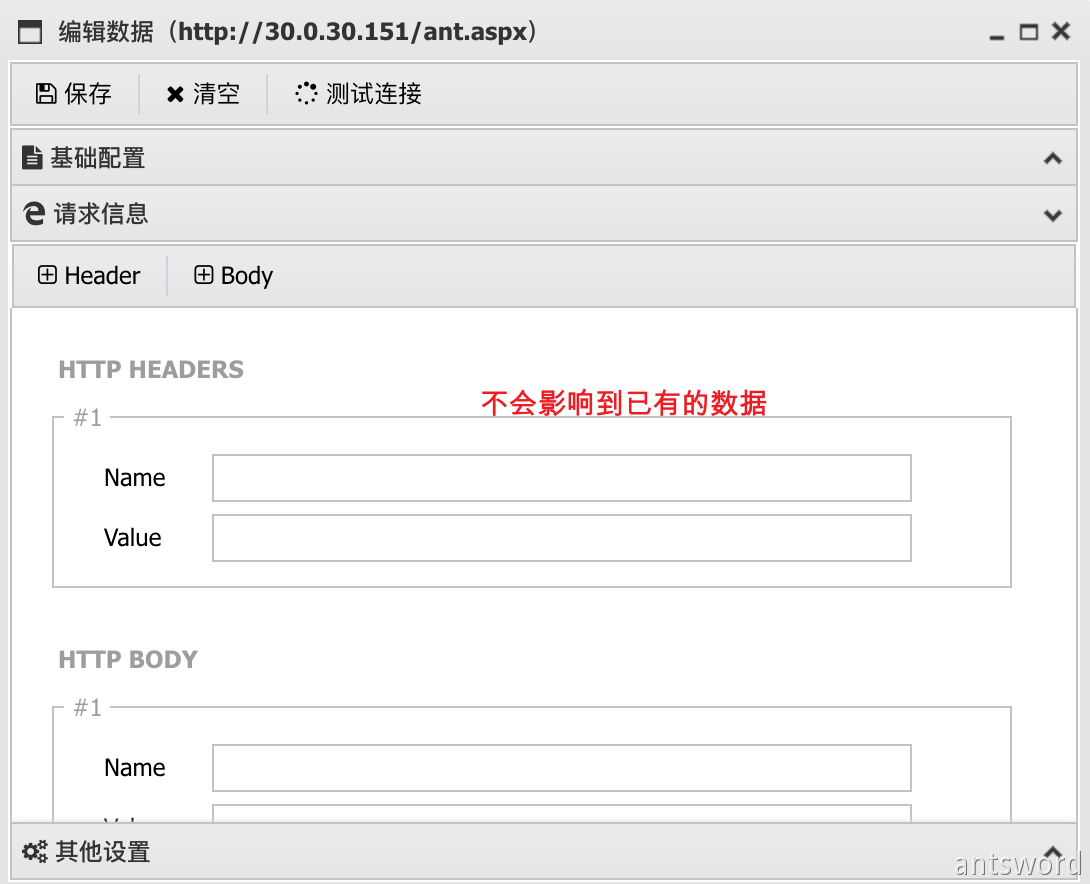
Task: Expand 基础配置 section using its chevron
Action: click(1052, 158)
